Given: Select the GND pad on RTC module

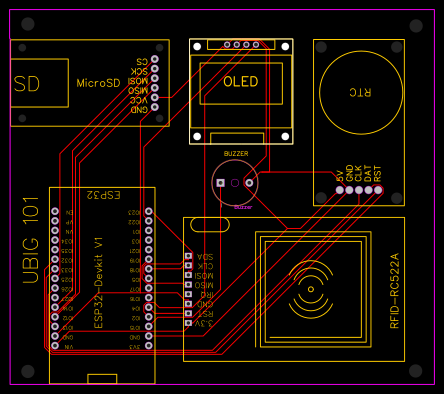Looking at the screenshot, I should (349, 190).
